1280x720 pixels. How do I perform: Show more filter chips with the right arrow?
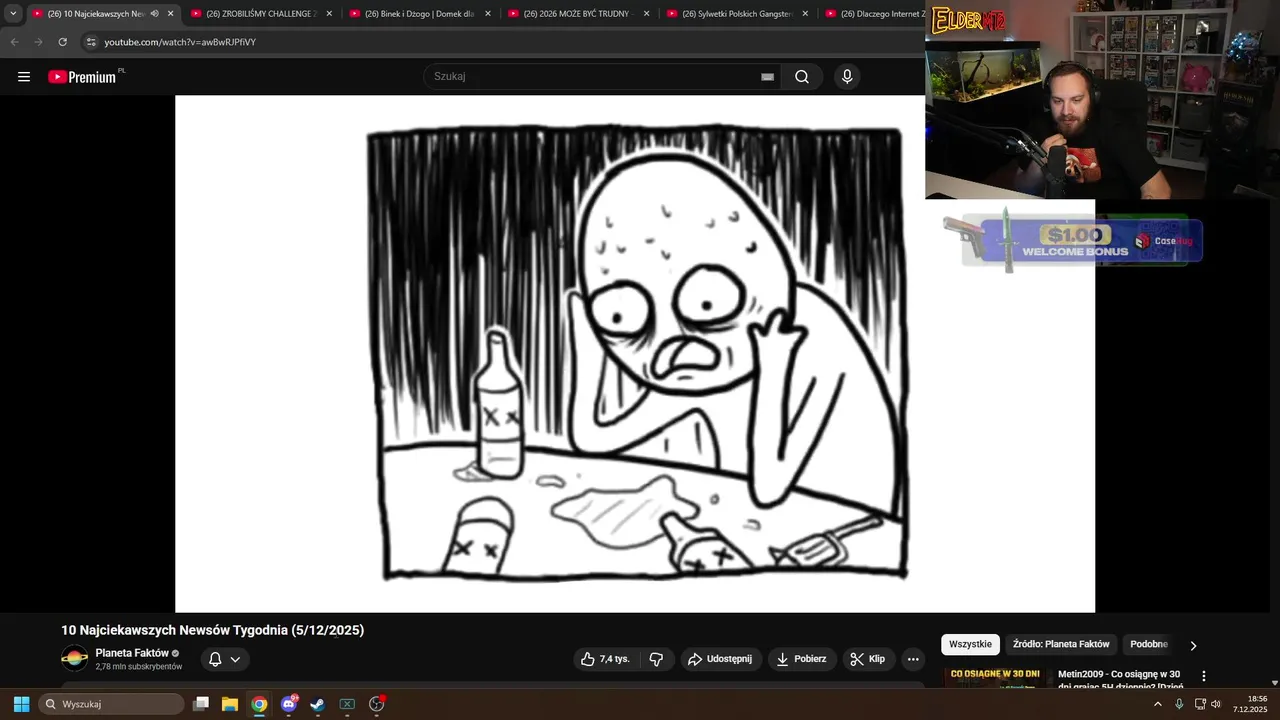[x=1193, y=645]
